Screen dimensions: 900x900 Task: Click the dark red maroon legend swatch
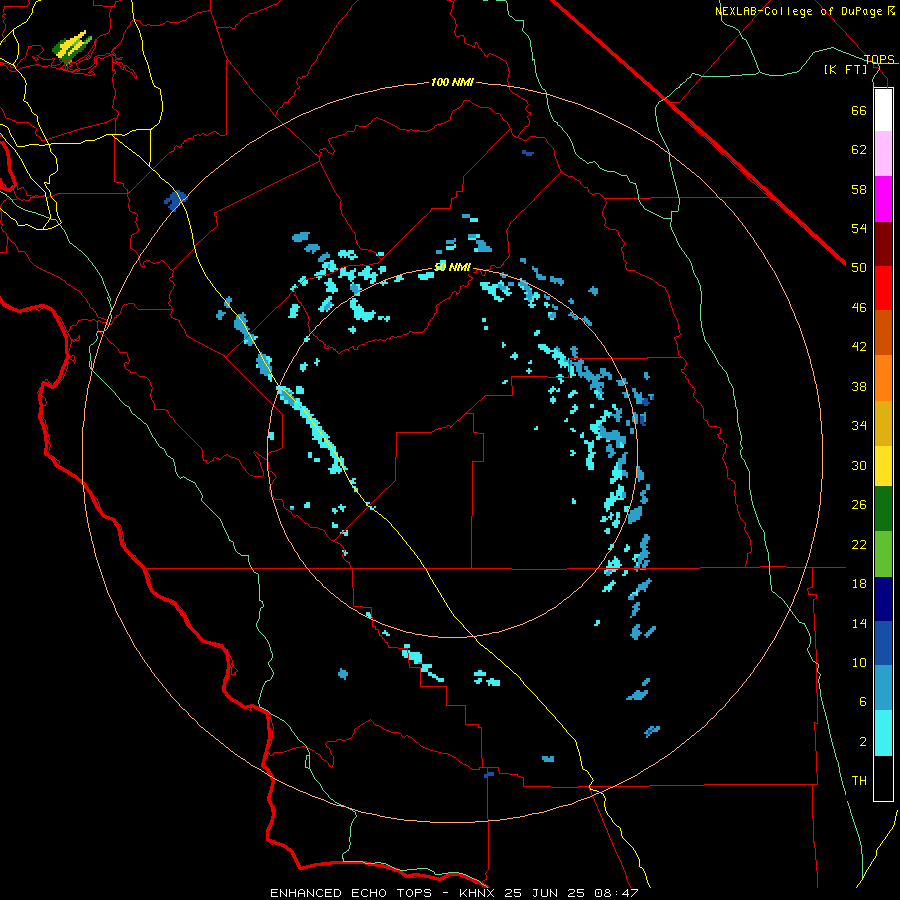click(x=883, y=244)
